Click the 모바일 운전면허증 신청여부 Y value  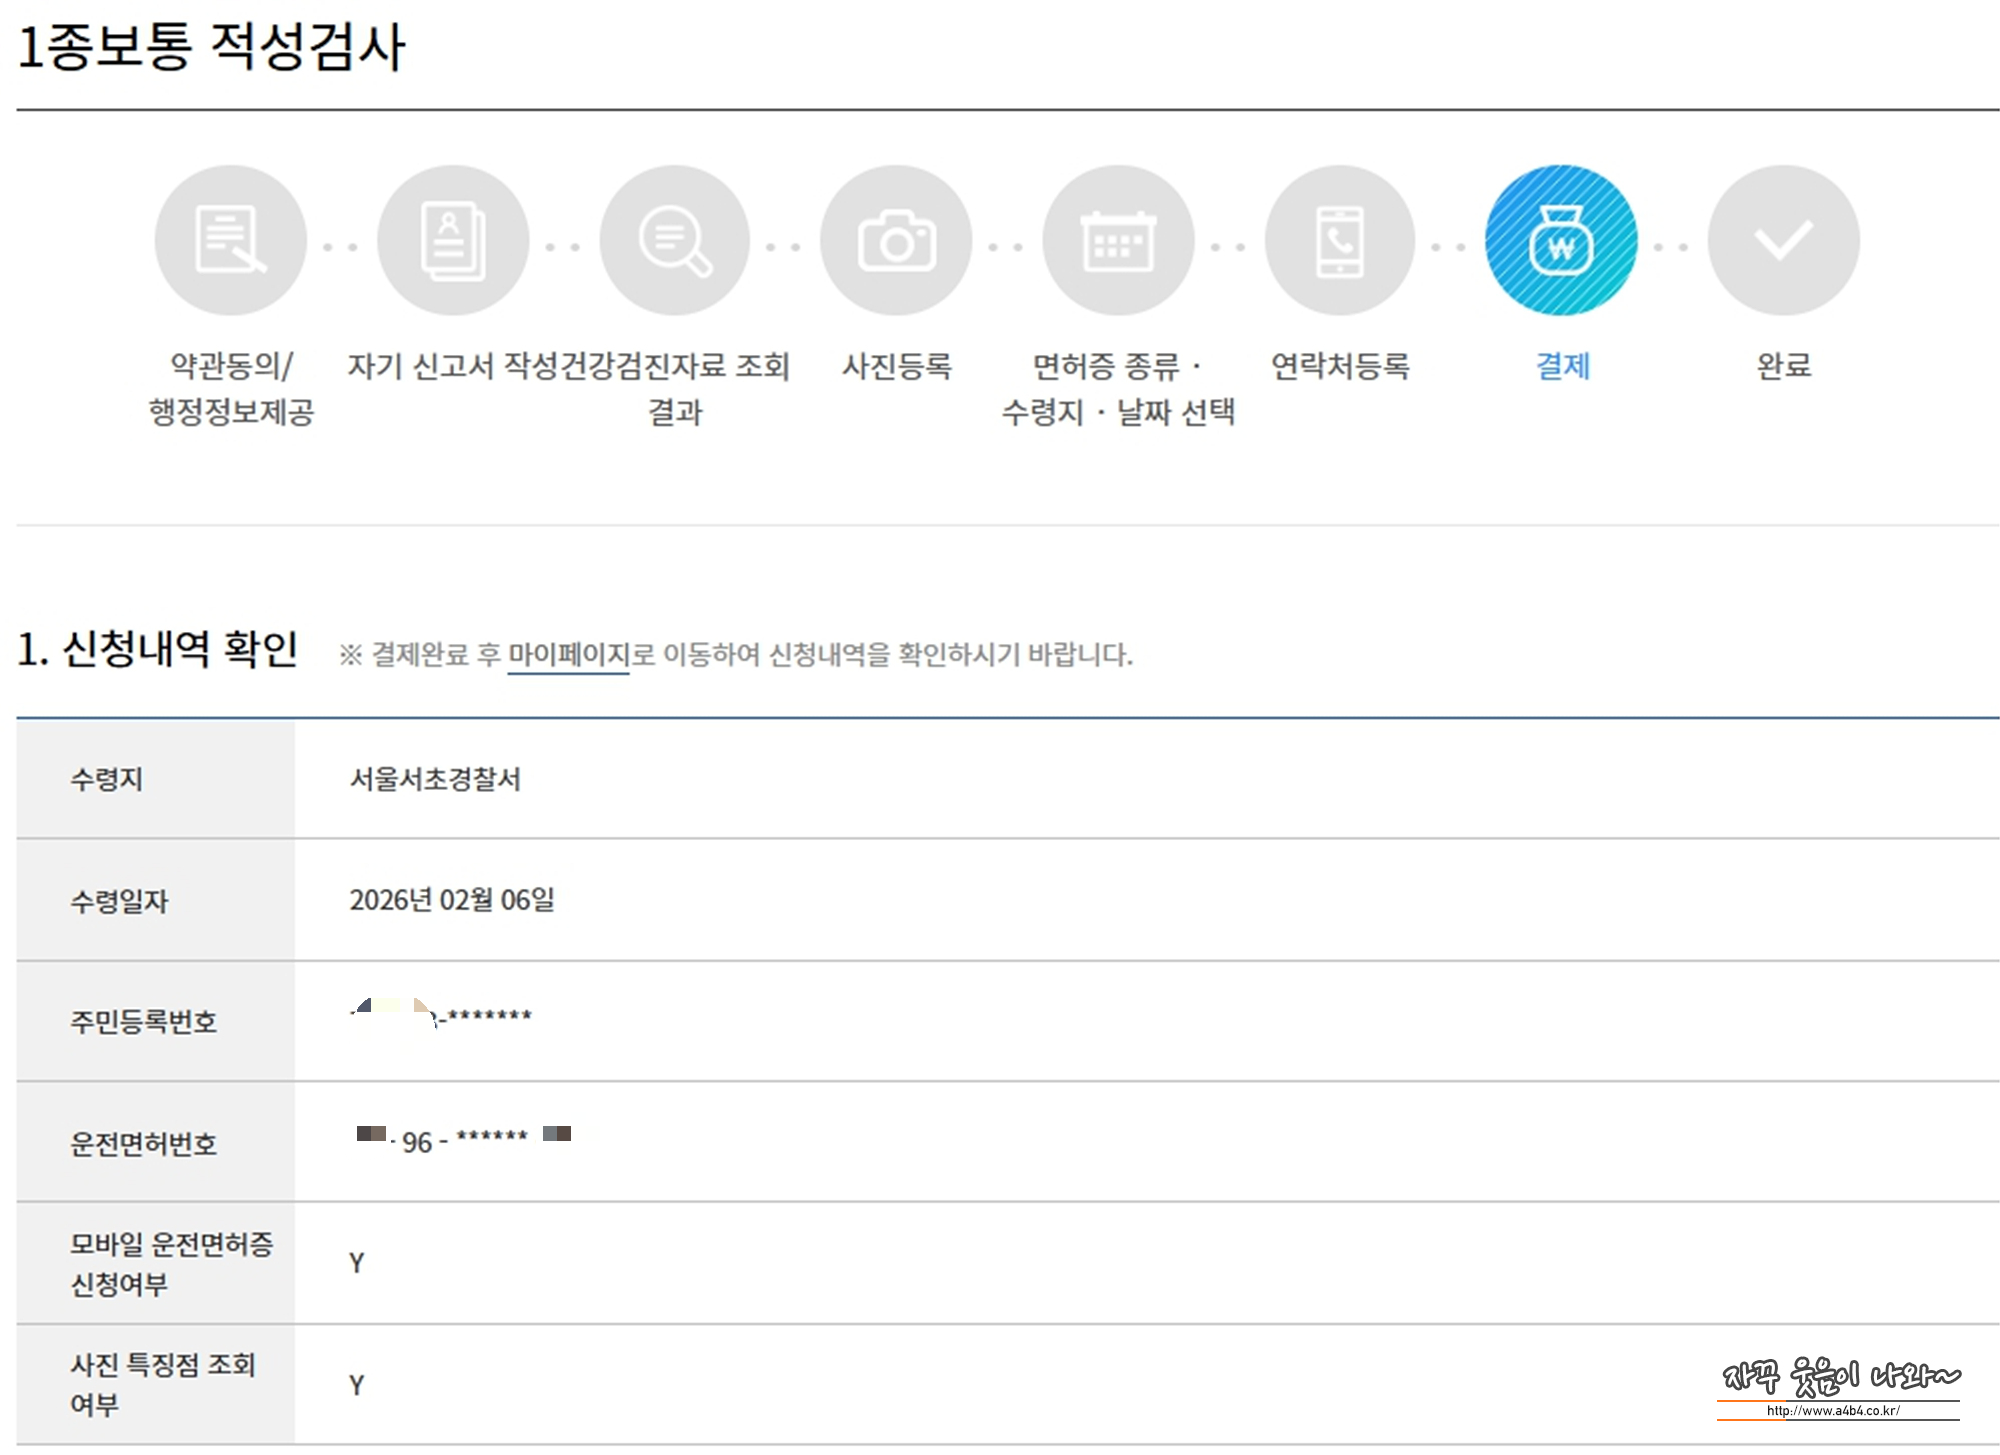point(356,1263)
